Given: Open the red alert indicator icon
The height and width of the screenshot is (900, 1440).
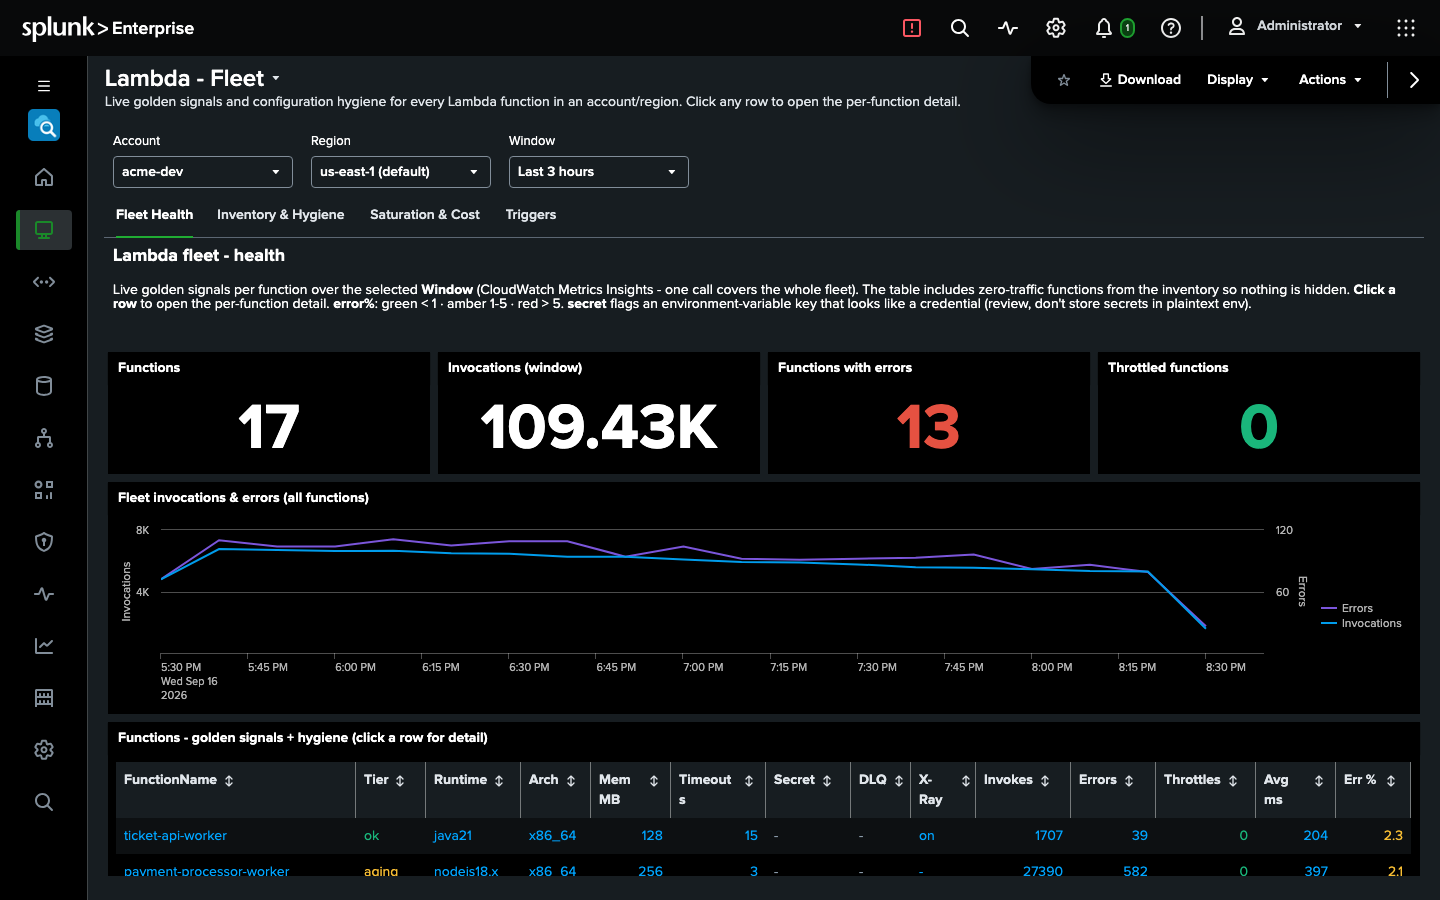Looking at the screenshot, I should (912, 28).
